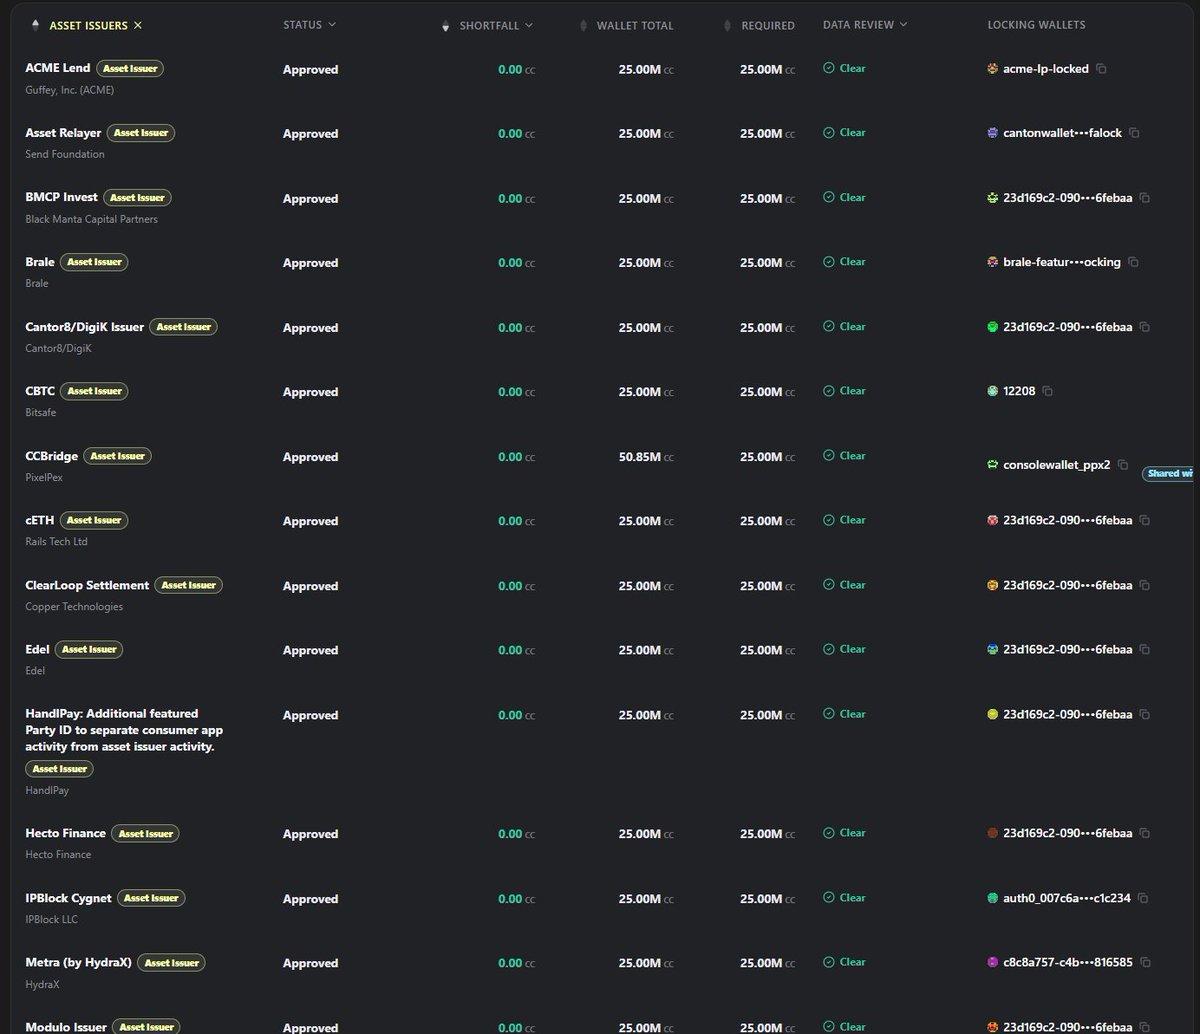Click the Black Manta Capital Partners subtitle
The width and height of the screenshot is (1200, 1034).
91,219
